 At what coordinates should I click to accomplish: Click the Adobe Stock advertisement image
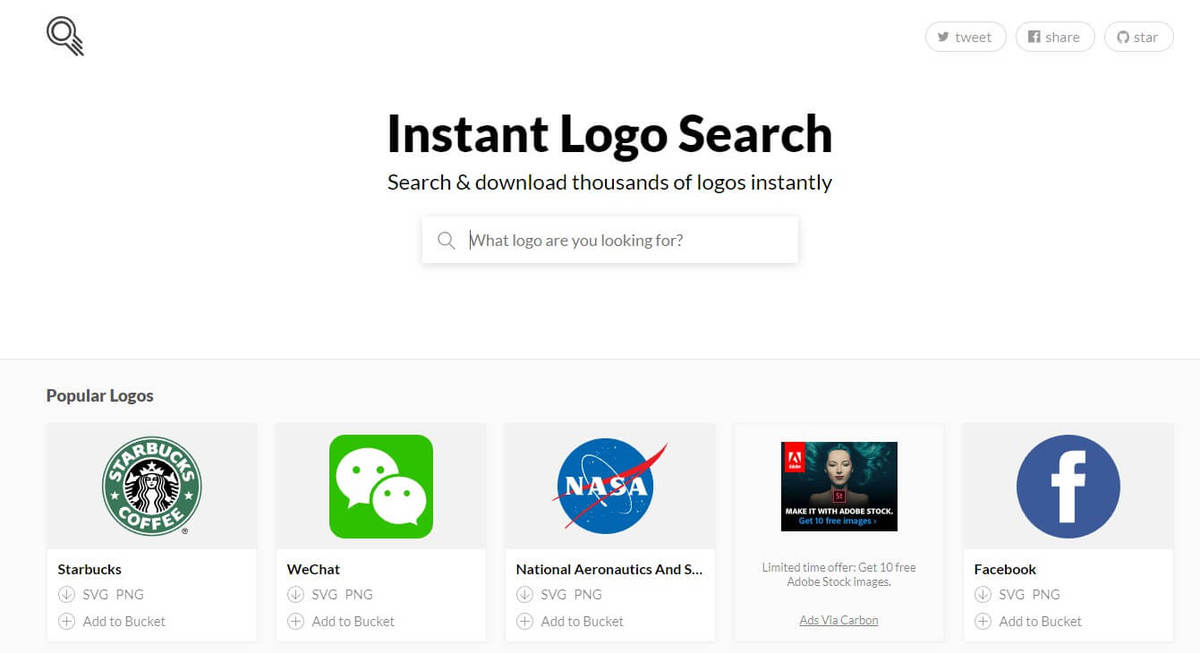pyautogui.click(x=838, y=487)
